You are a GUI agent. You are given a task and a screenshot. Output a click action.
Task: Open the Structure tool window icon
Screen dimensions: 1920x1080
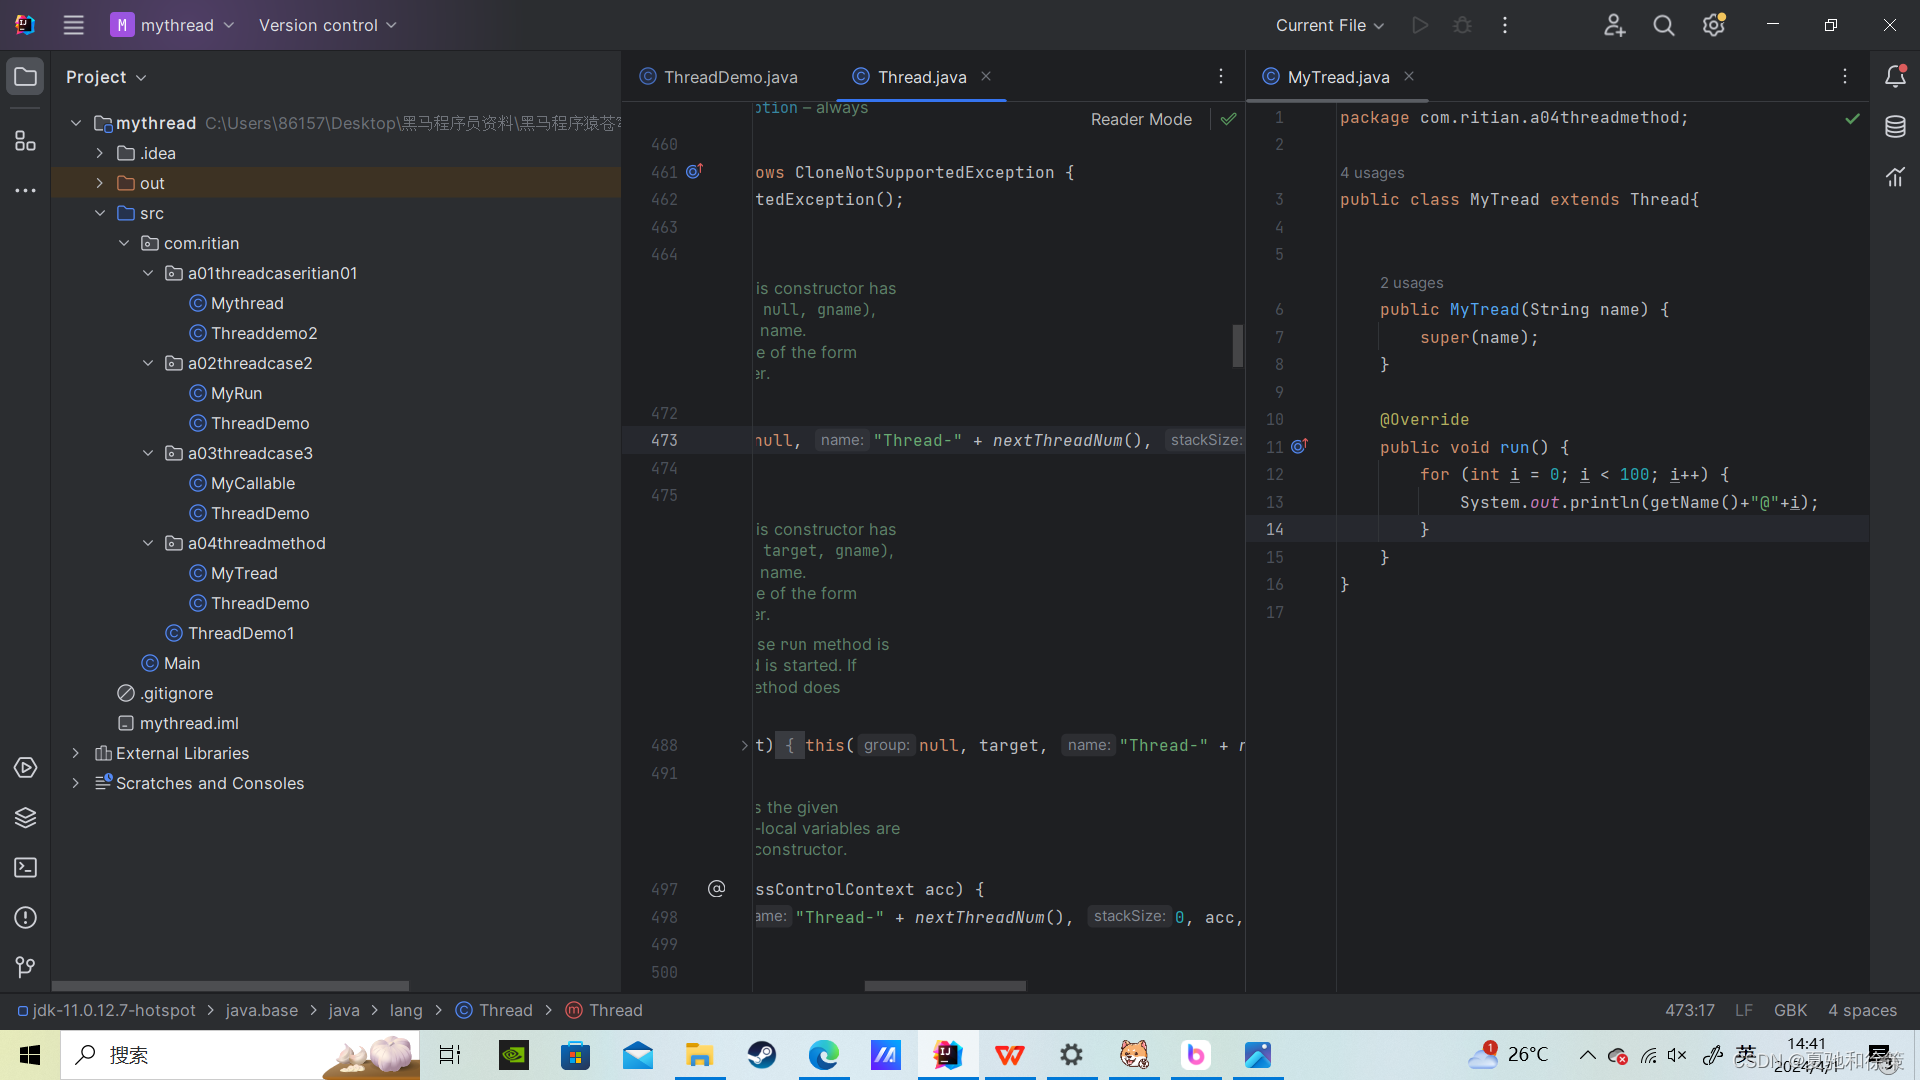point(25,141)
